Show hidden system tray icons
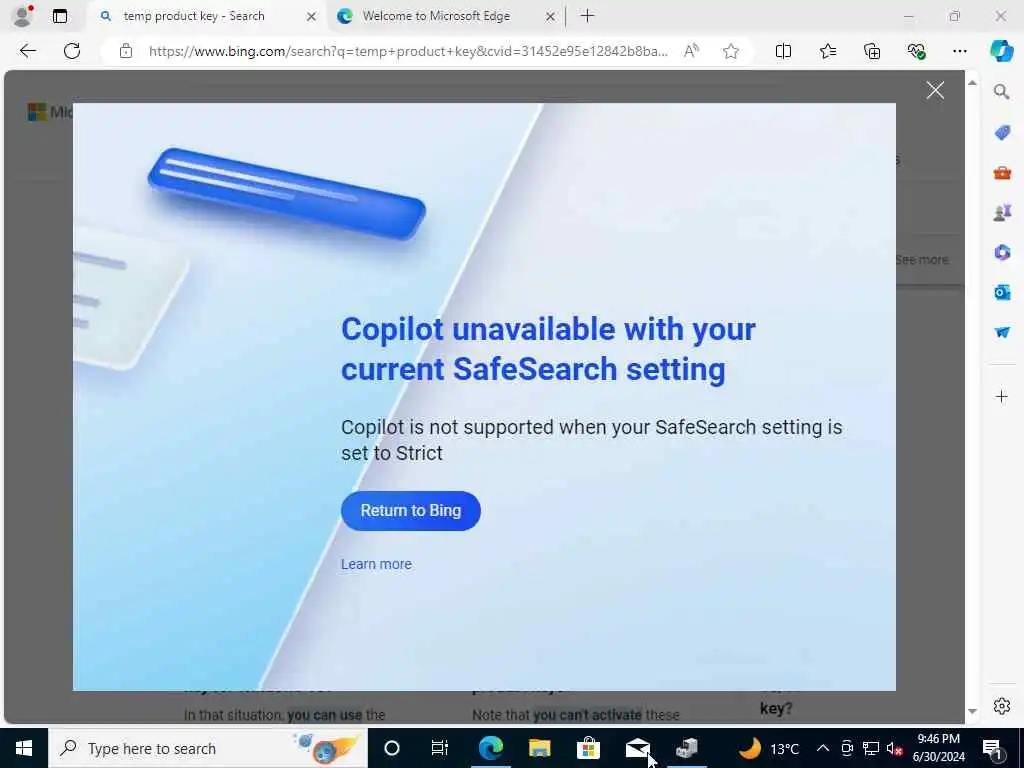 pos(823,748)
